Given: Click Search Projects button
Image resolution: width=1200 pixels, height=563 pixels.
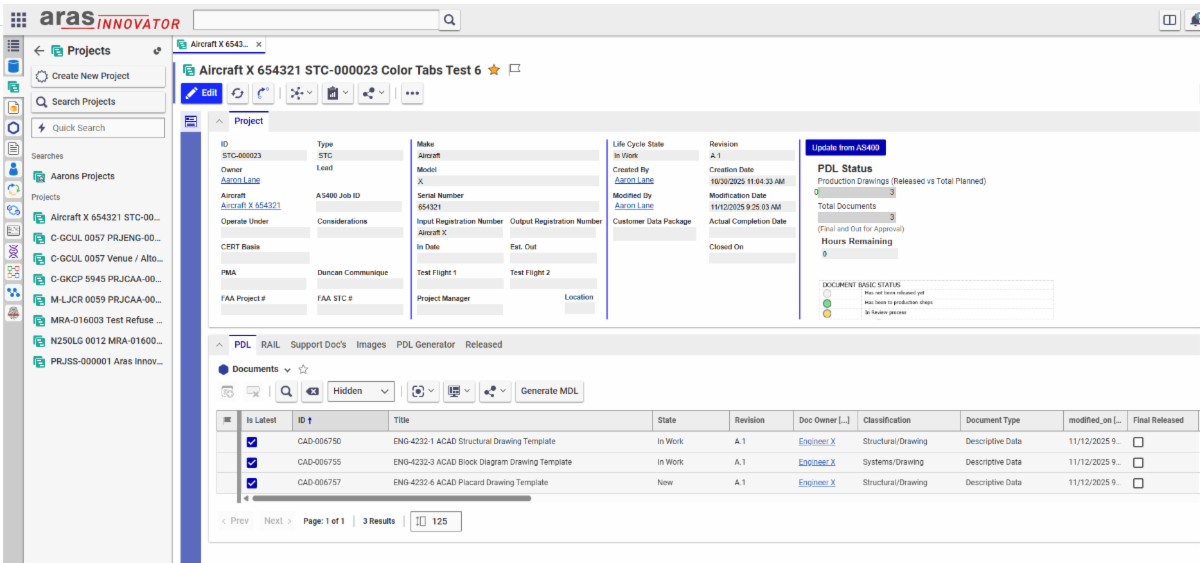Looking at the screenshot, I should point(99,102).
